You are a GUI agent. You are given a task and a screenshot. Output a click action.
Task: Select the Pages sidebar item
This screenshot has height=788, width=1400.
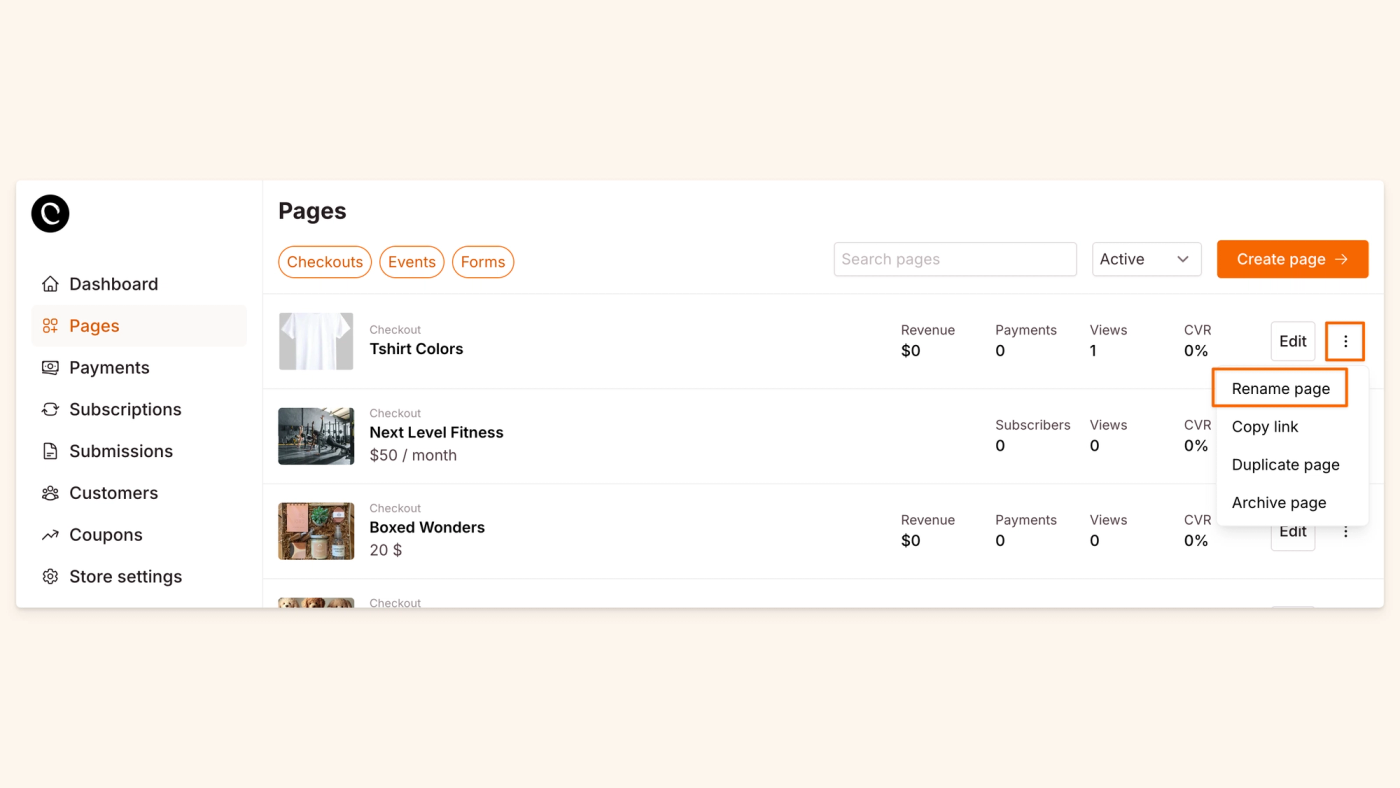139,326
